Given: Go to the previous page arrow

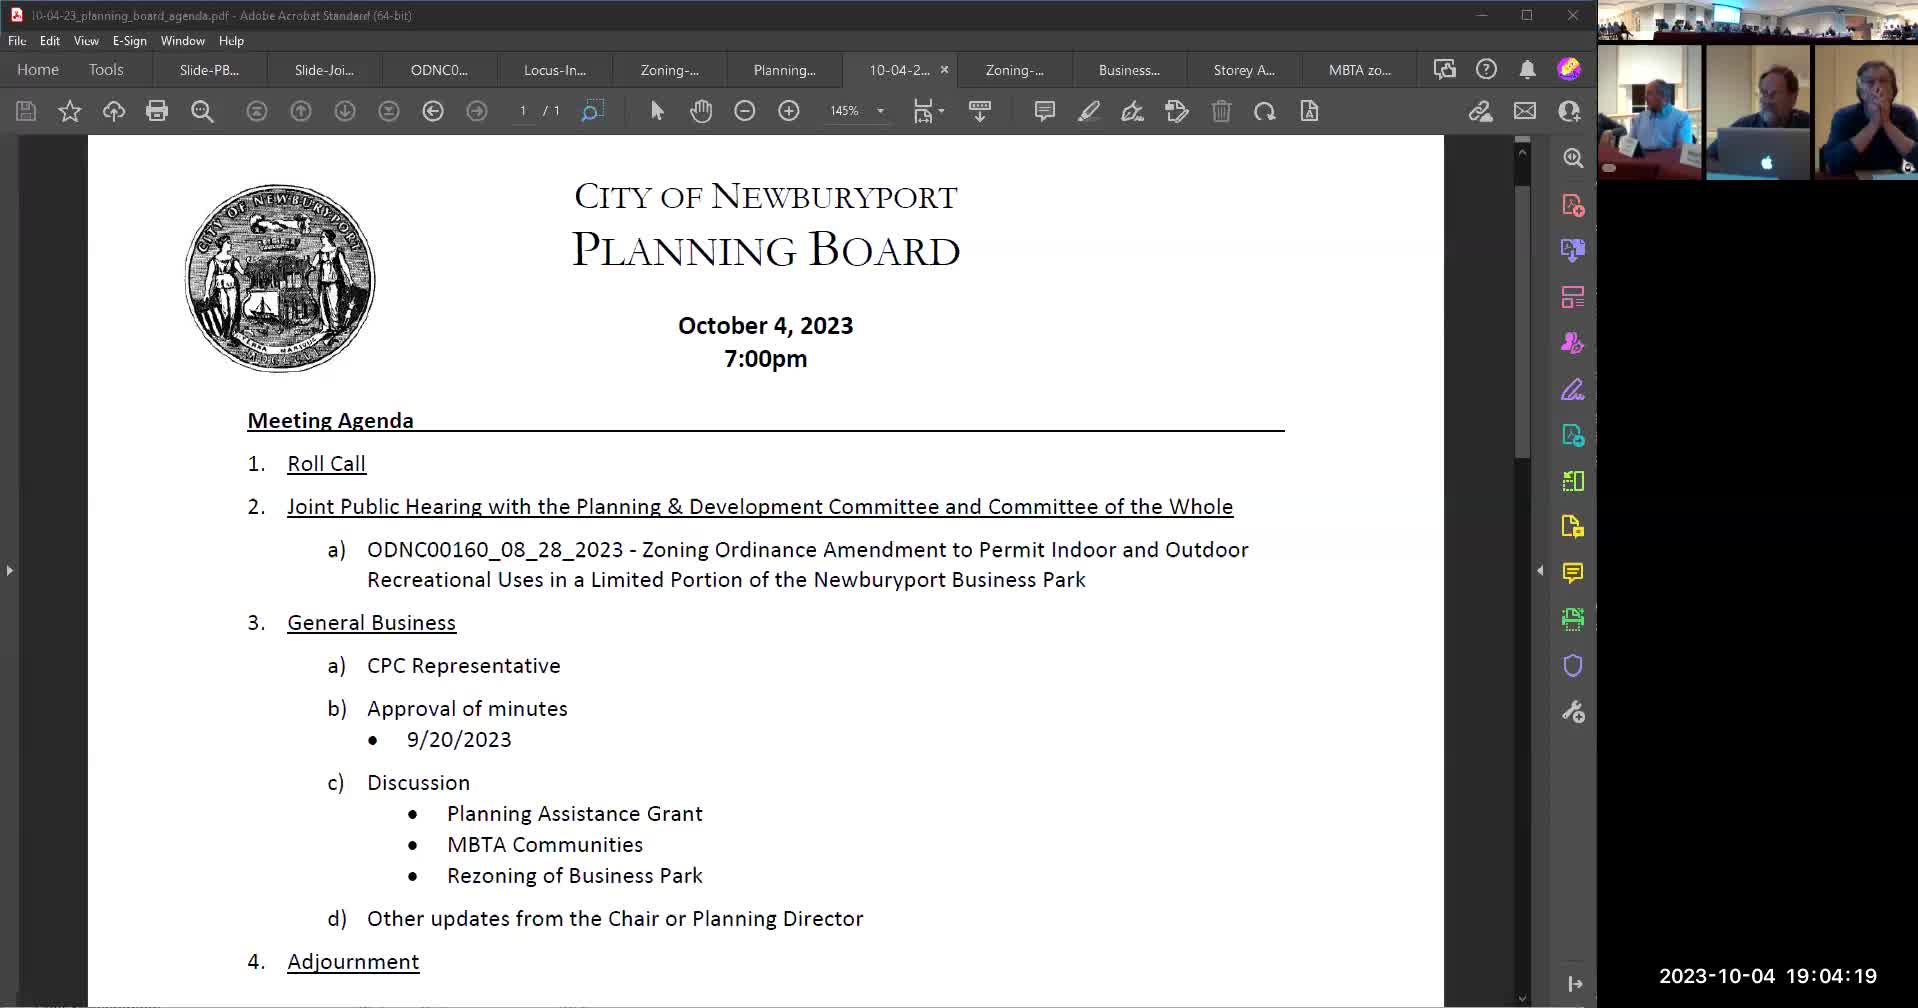Looking at the screenshot, I should point(301,111).
